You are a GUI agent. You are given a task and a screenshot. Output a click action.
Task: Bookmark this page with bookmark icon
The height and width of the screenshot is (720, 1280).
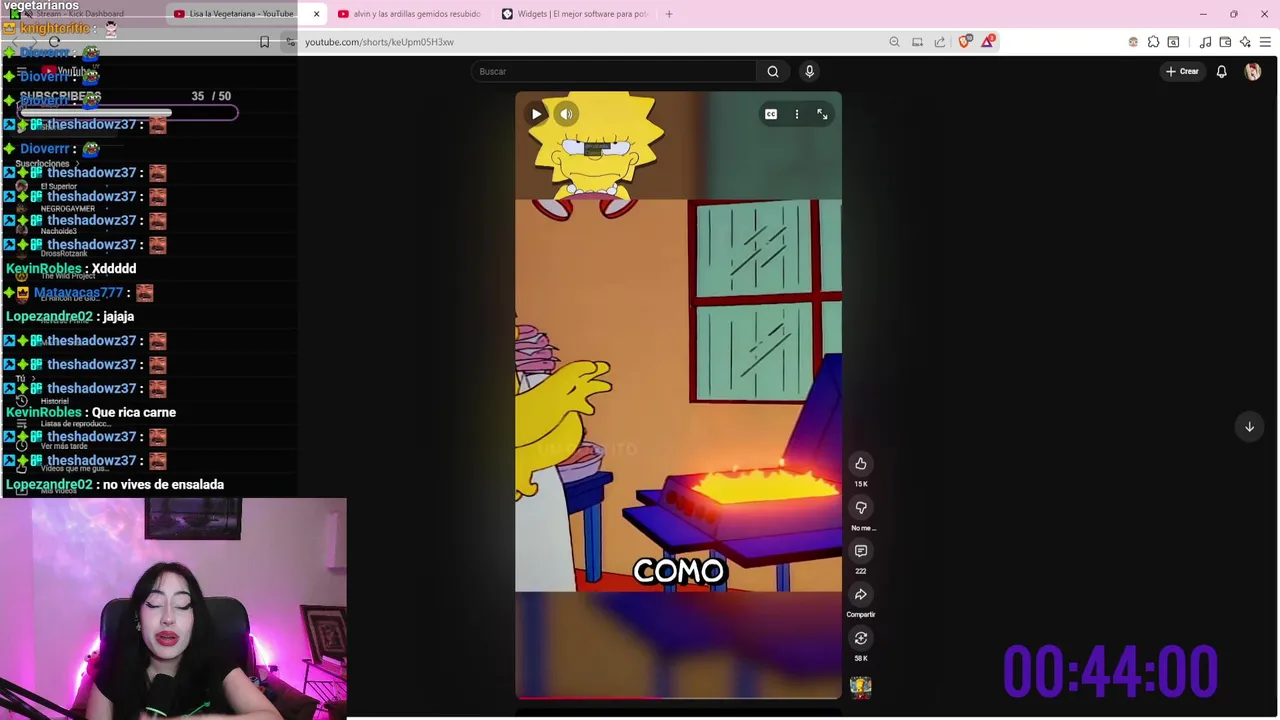tap(264, 42)
